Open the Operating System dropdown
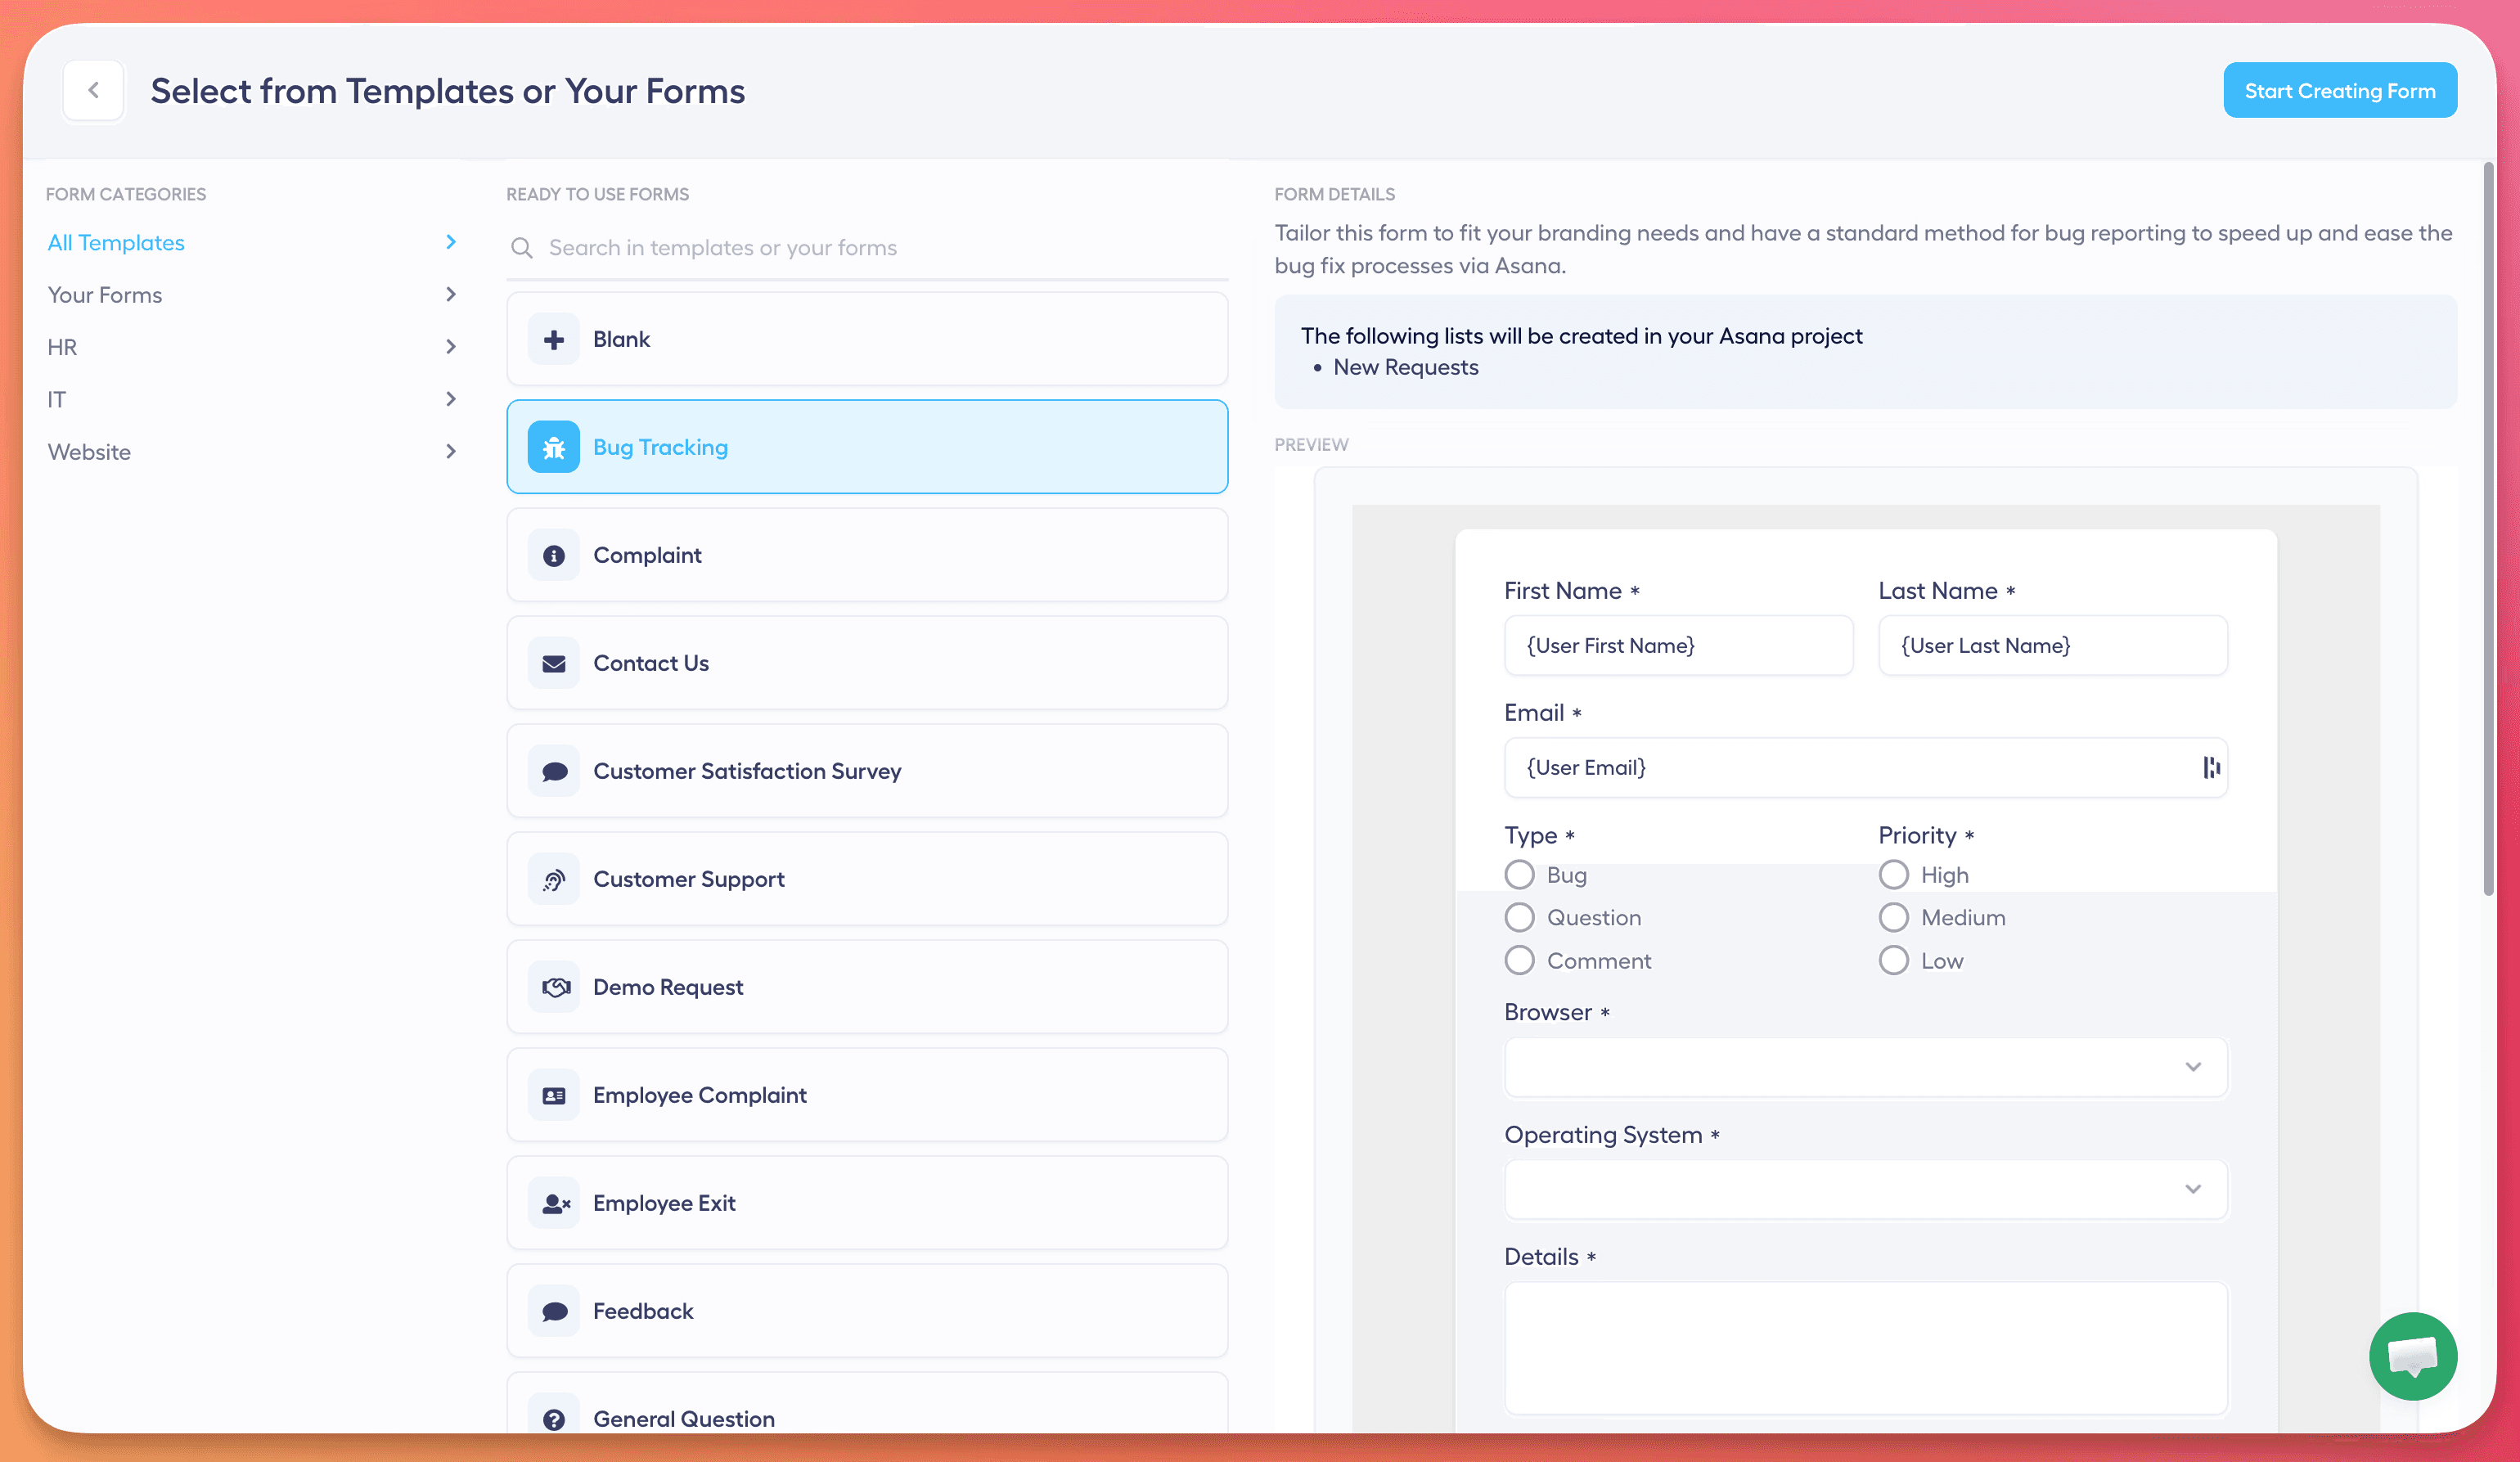 click(x=1865, y=1189)
